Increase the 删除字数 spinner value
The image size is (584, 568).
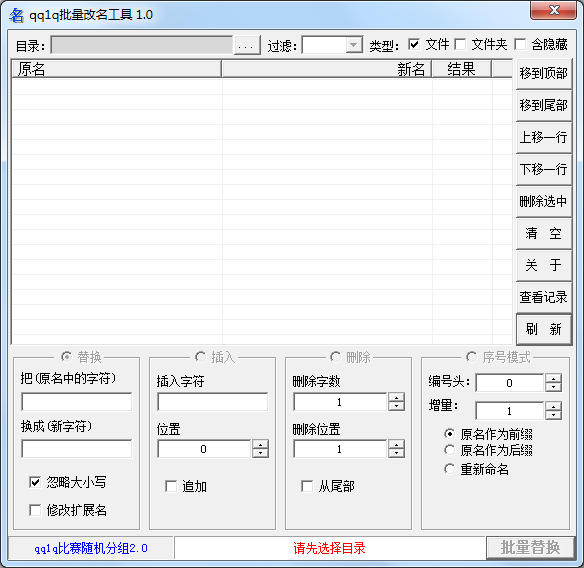point(396,398)
